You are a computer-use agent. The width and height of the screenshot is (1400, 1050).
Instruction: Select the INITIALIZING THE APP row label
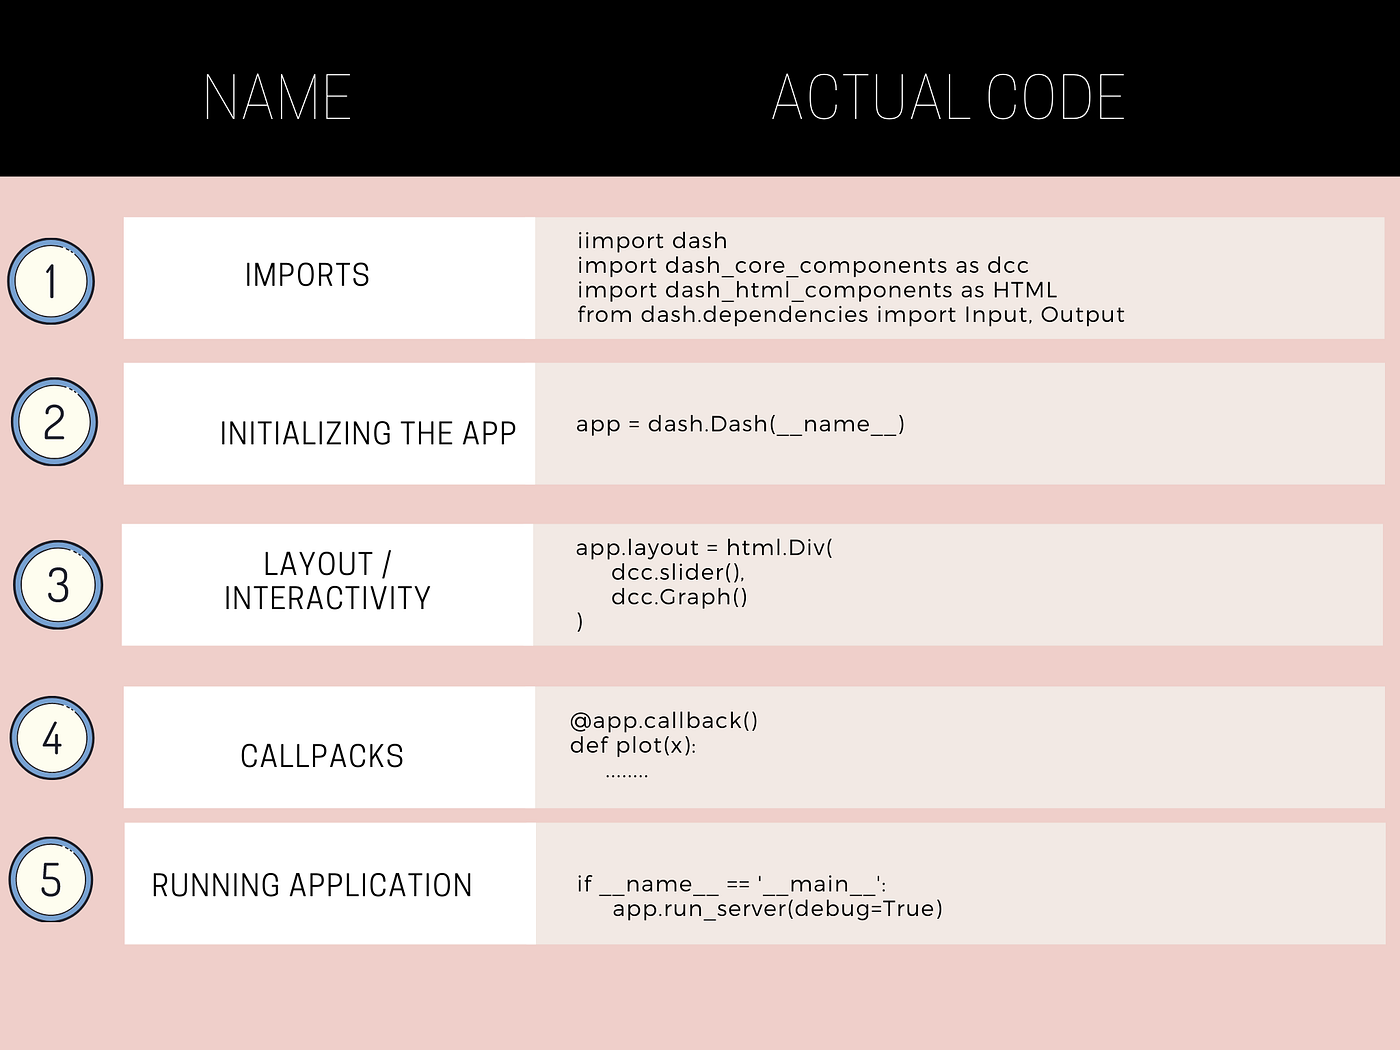[367, 433]
